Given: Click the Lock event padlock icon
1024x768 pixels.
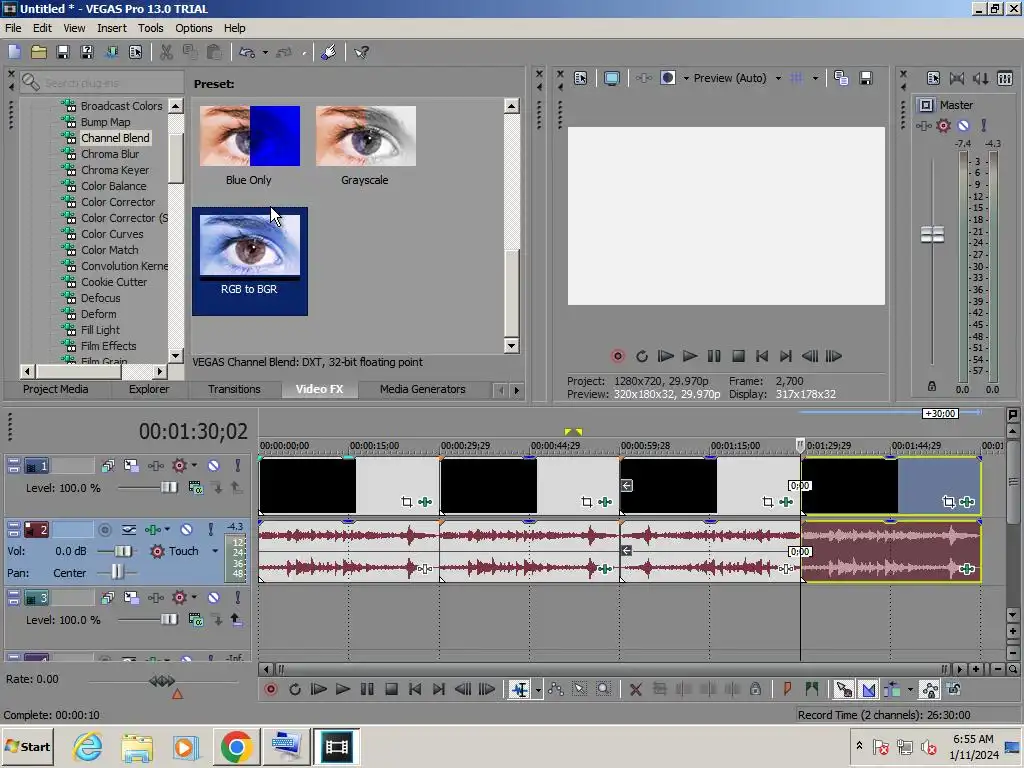Looking at the screenshot, I should [x=756, y=689].
